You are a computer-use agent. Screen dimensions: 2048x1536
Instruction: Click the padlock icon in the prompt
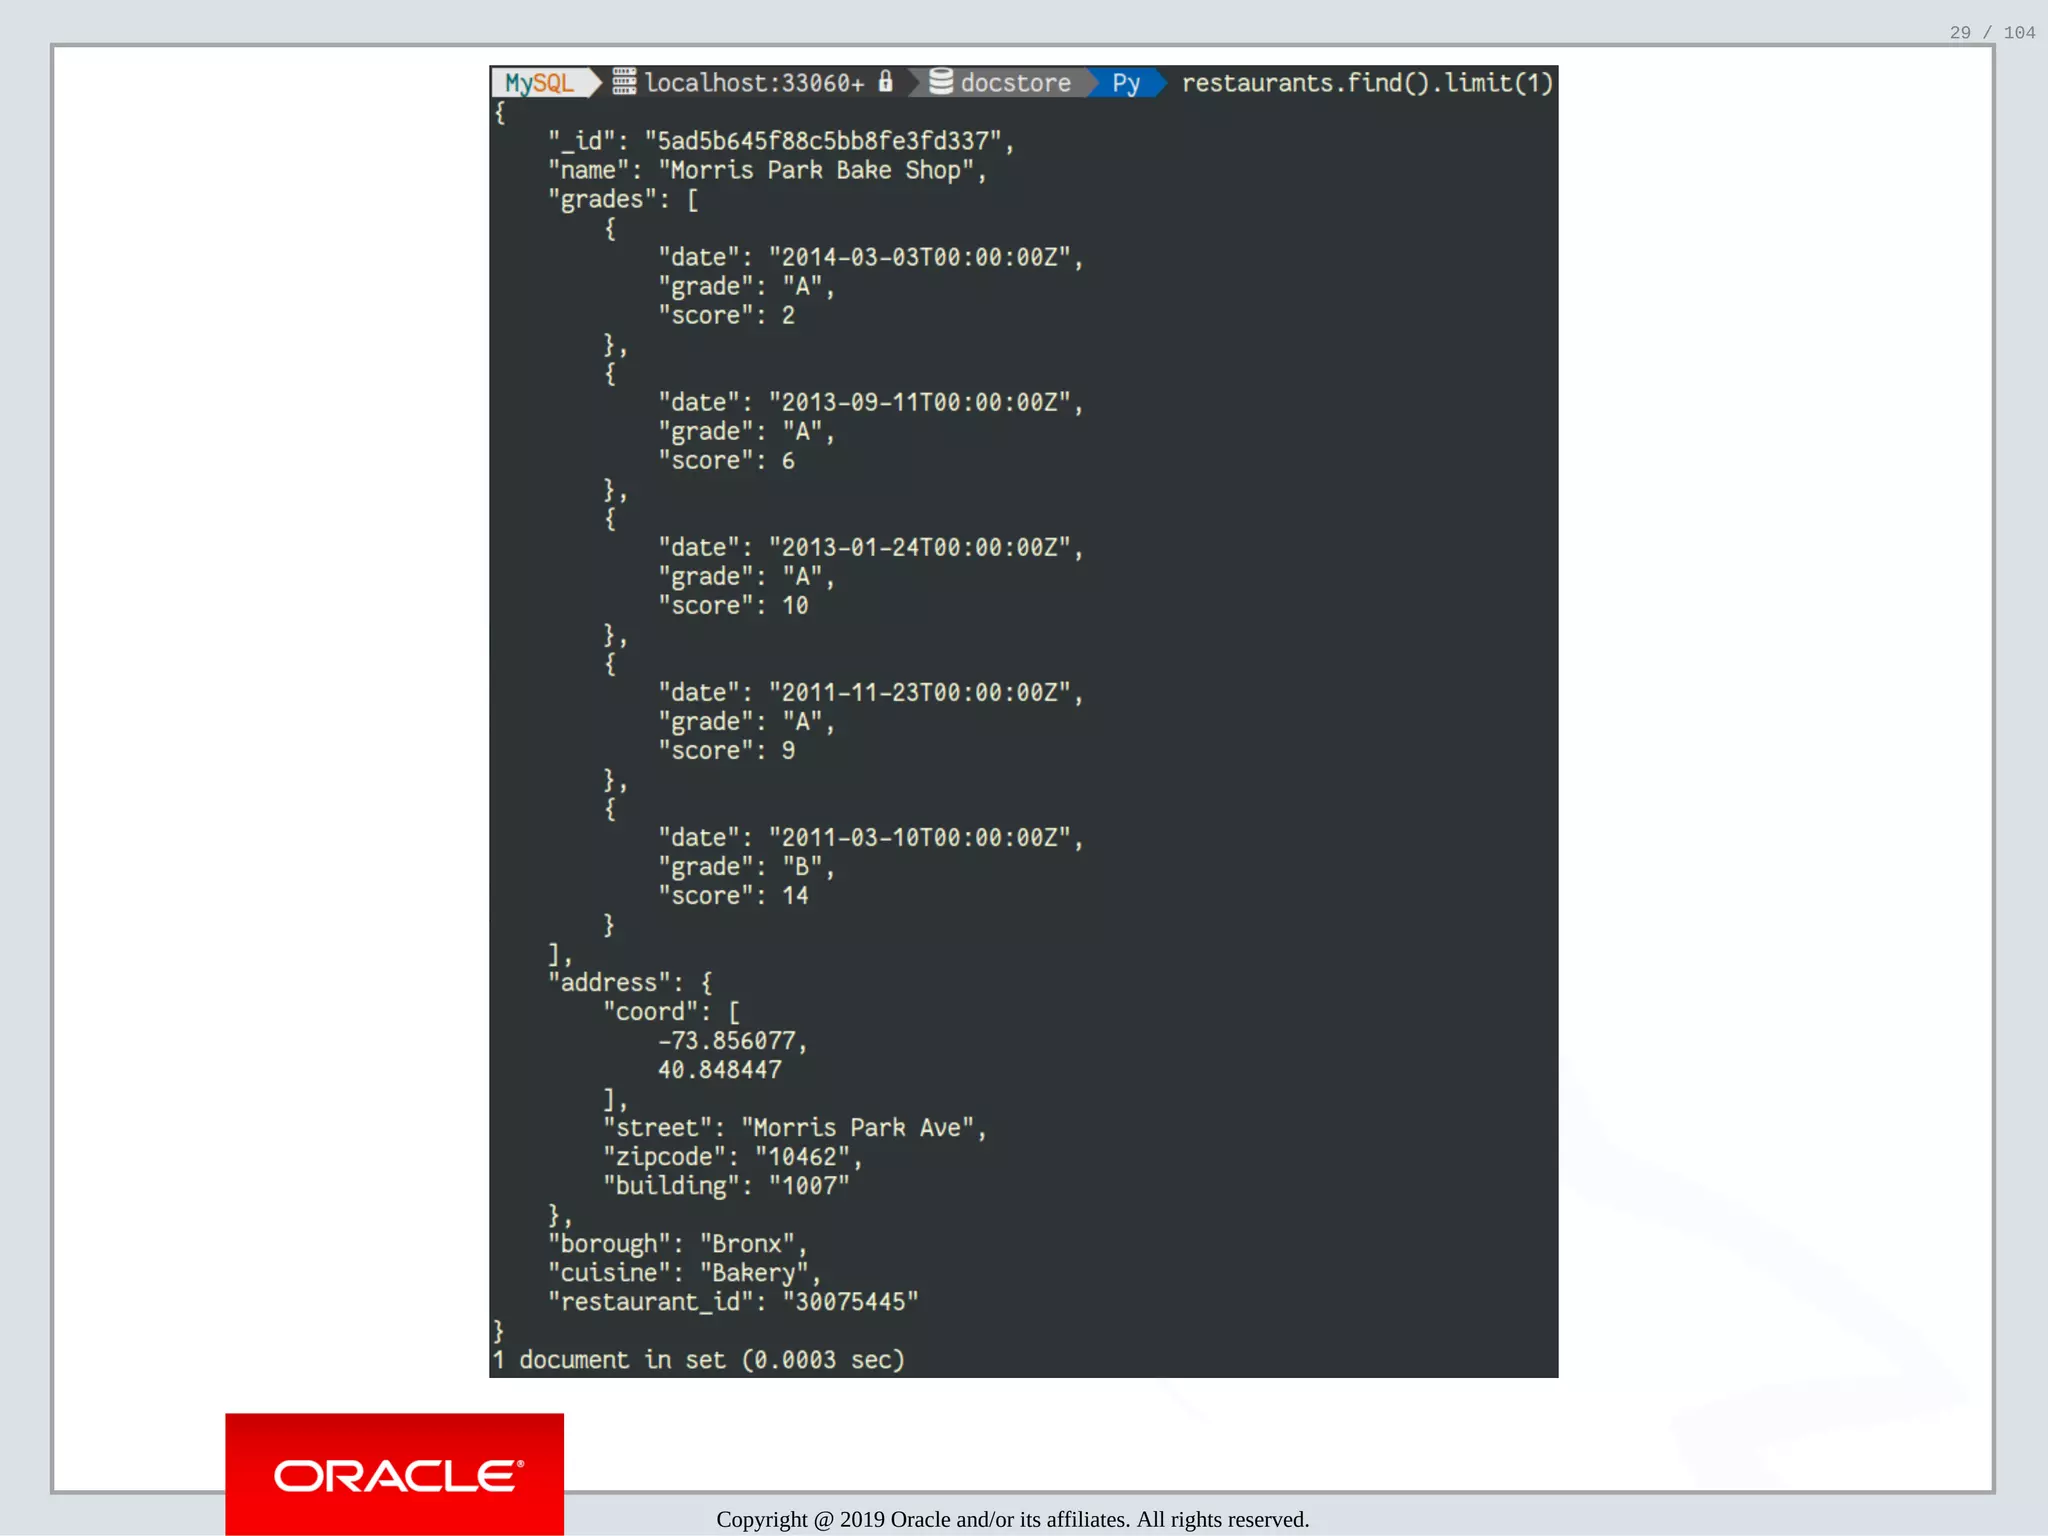[x=885, y=82]
